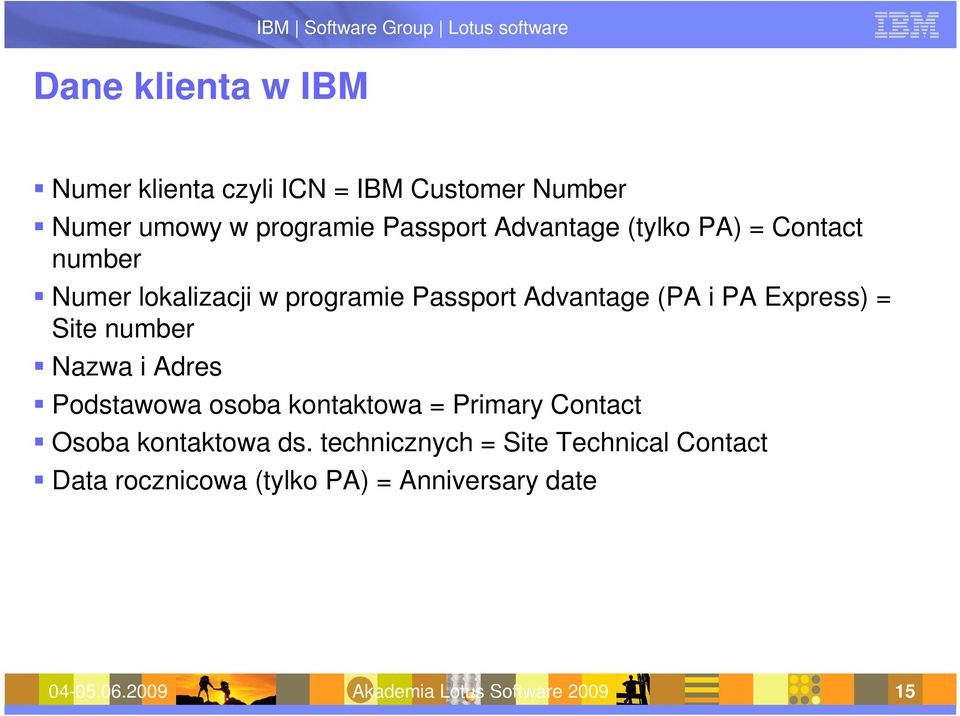
Task: Click the bullet 'Nazwa i Adres'
Action: coord(137,366)
